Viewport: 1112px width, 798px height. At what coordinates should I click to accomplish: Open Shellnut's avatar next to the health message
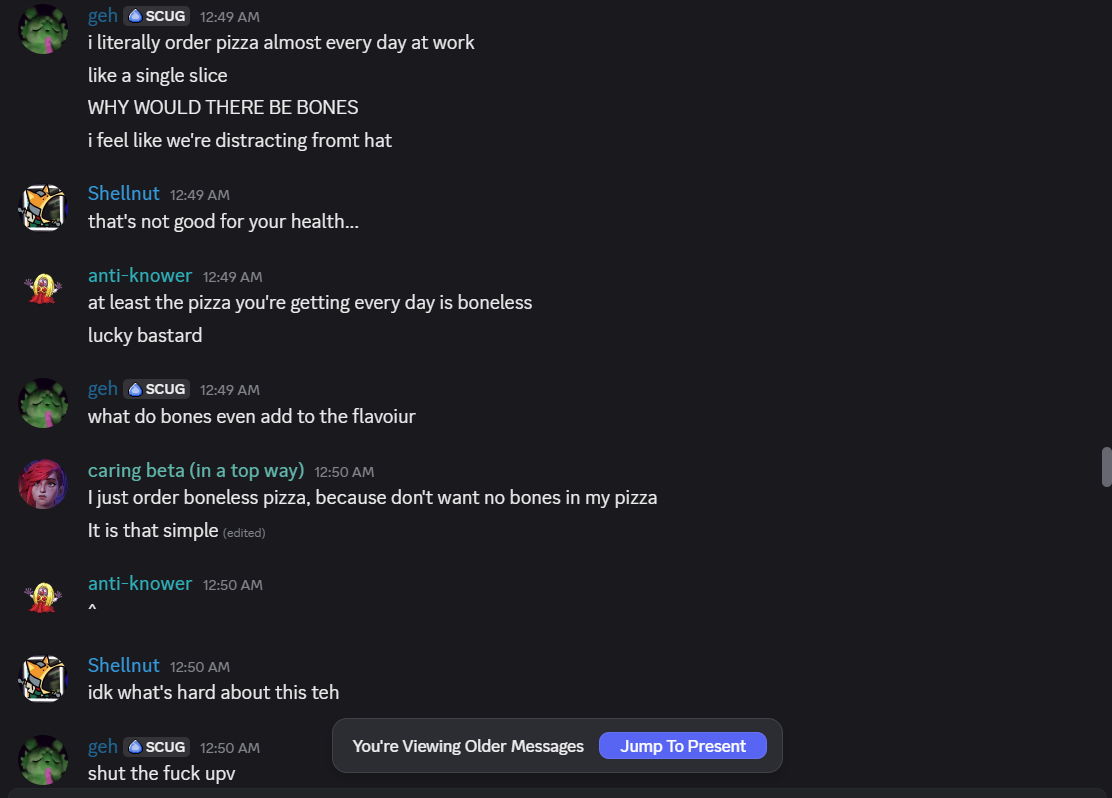click(x=43, y=207)
